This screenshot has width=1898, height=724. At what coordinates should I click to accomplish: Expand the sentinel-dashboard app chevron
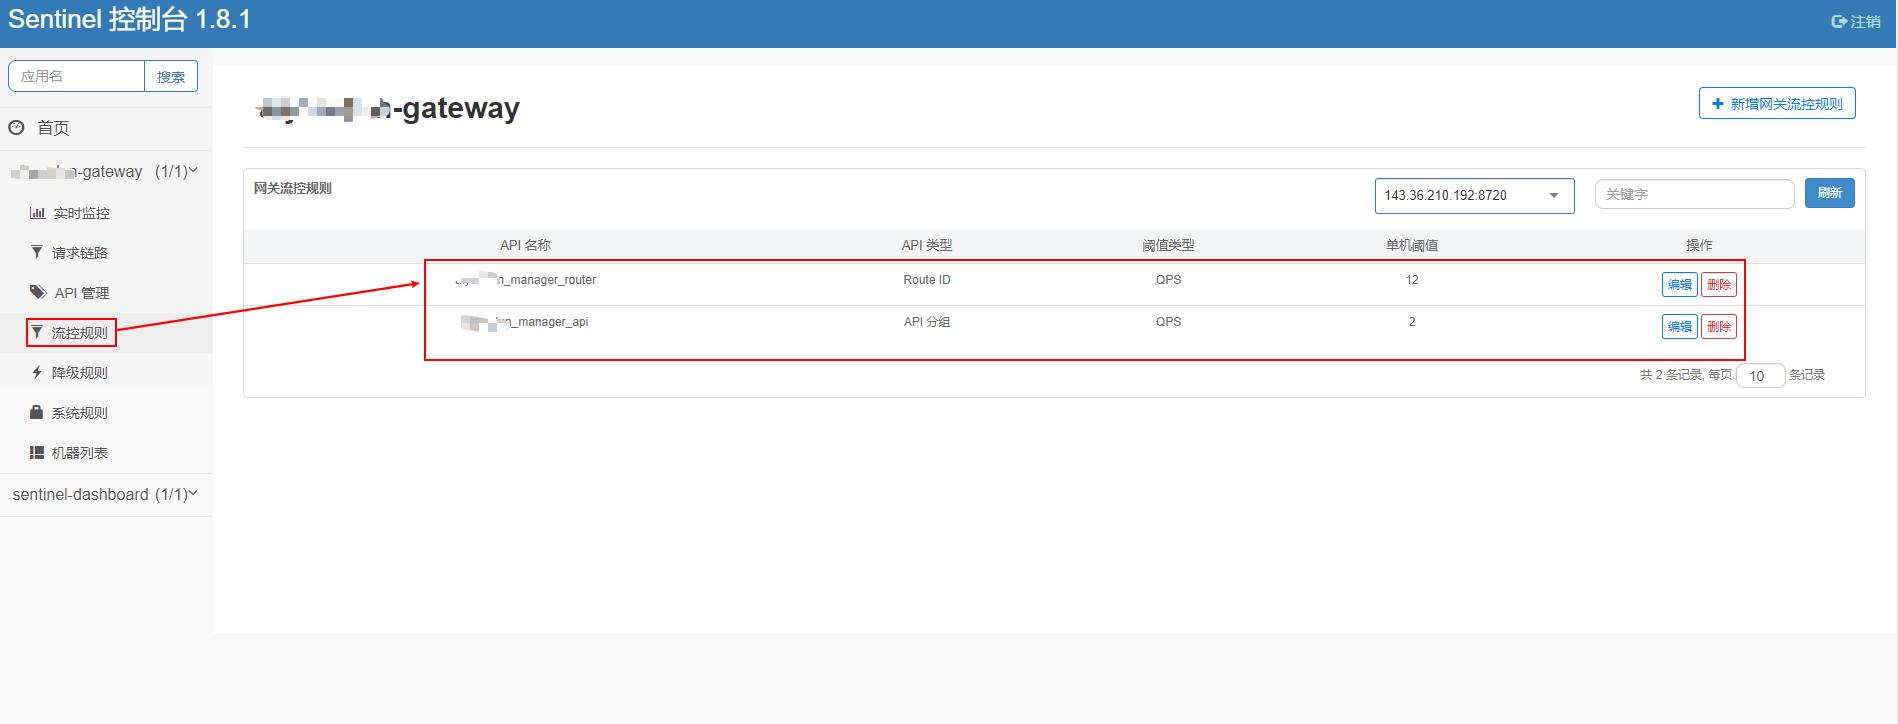tap(193, 494)
